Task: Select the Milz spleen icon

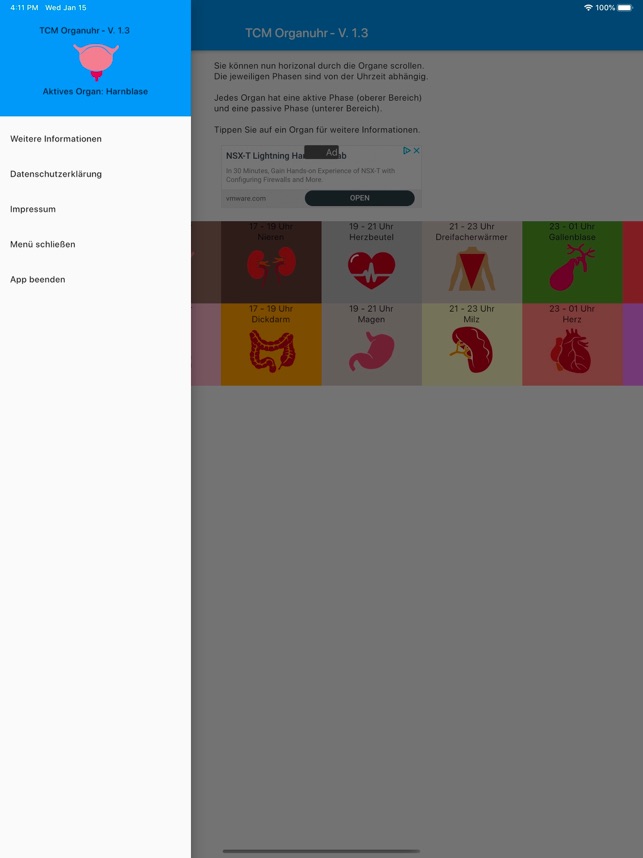Action: (472, 350)
